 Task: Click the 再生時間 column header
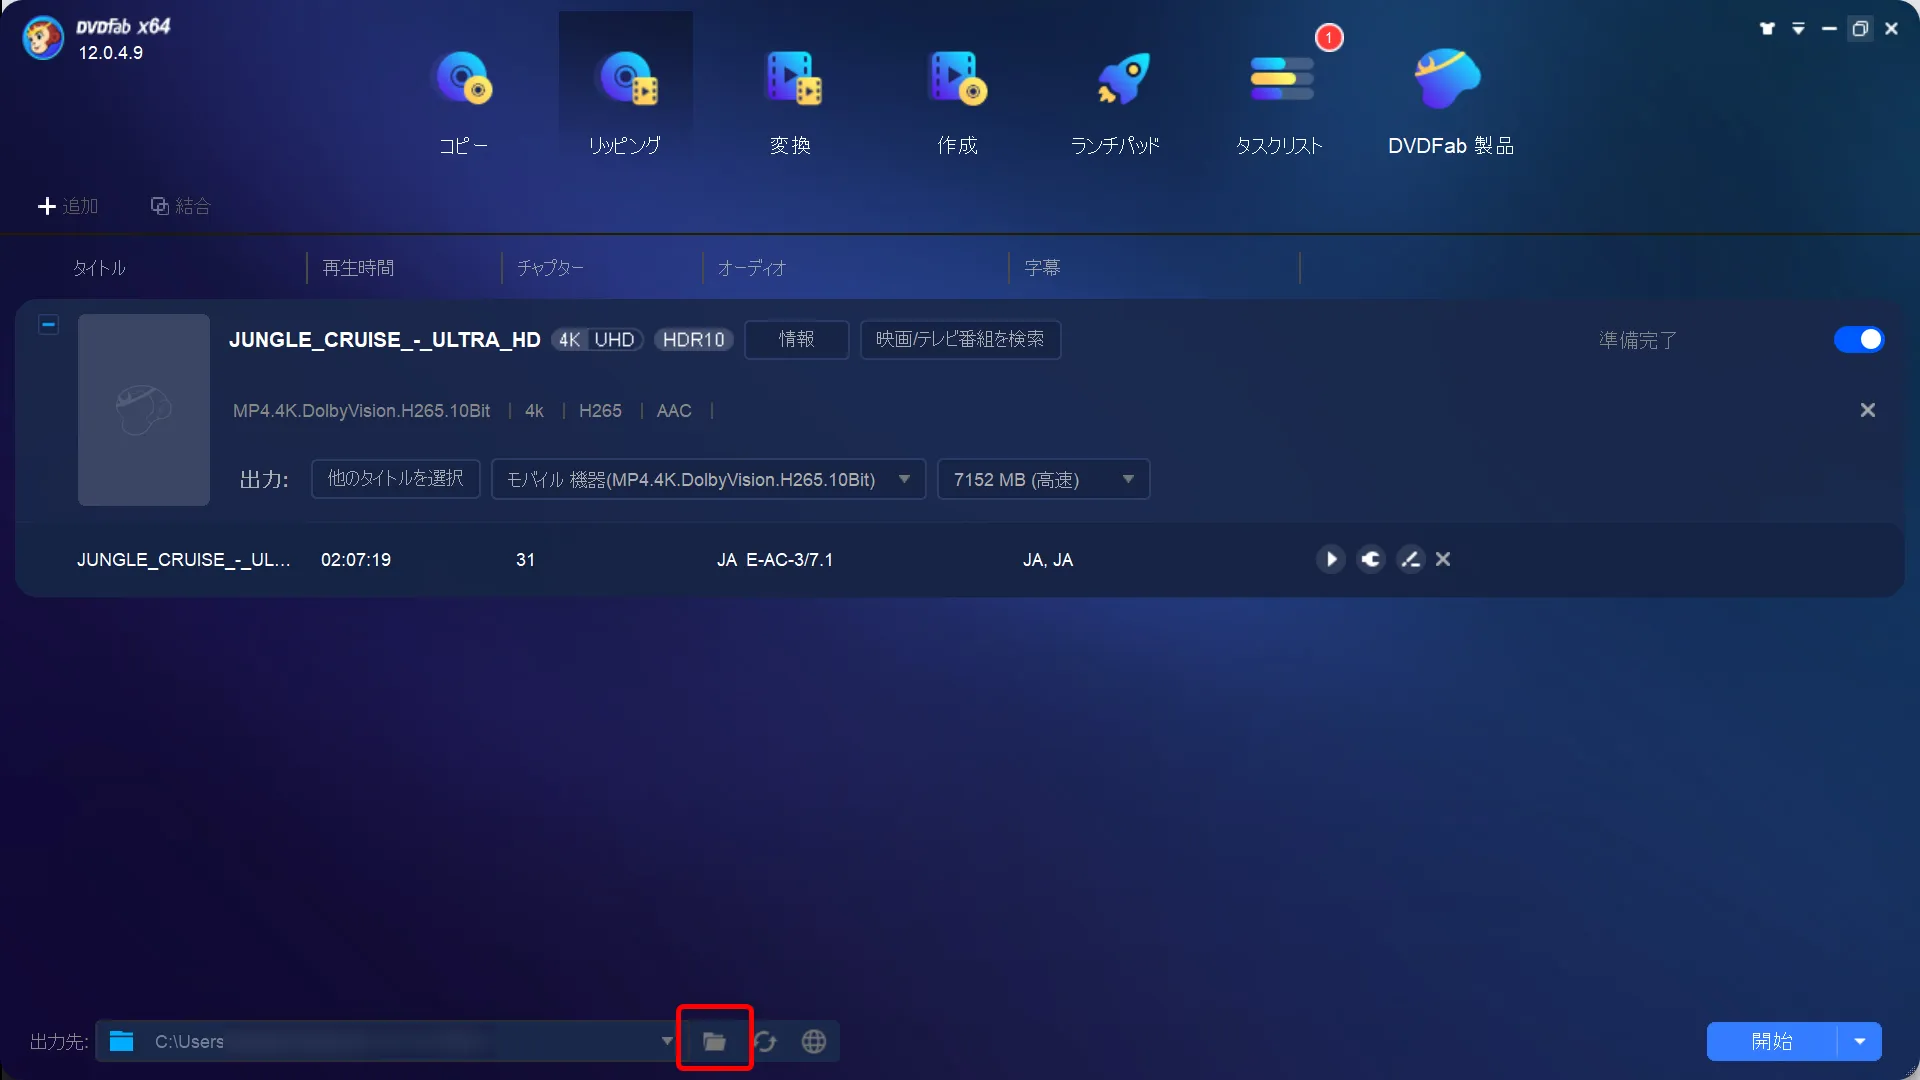coord(359,268)
